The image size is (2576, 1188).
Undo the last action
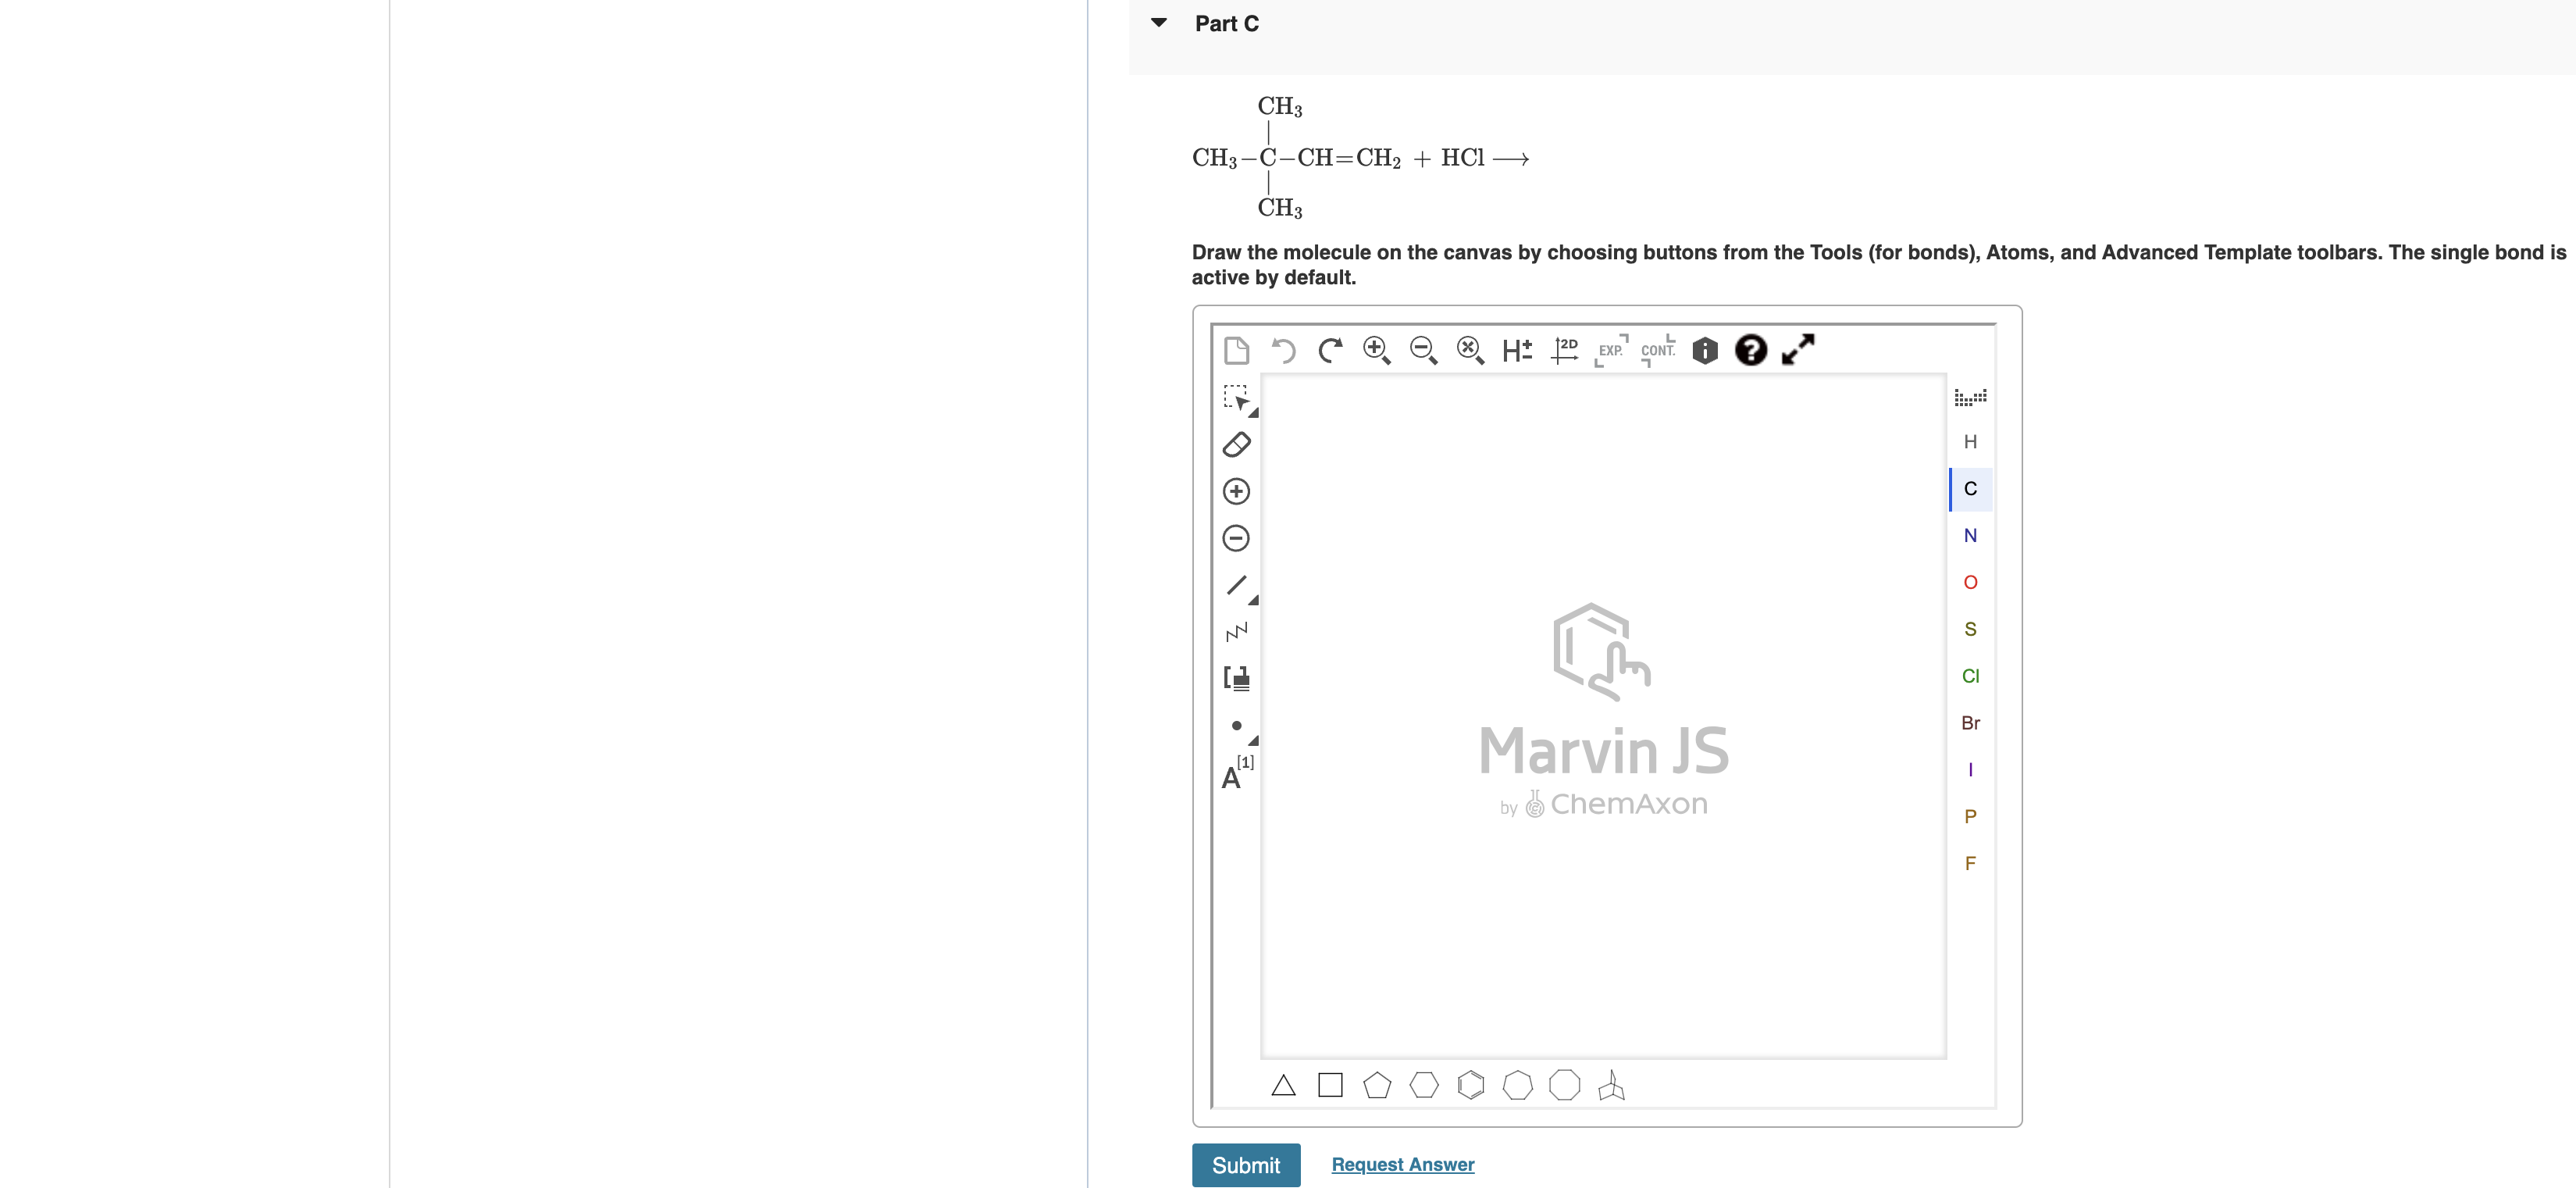pyautogui.click(x=1283, y=350)
